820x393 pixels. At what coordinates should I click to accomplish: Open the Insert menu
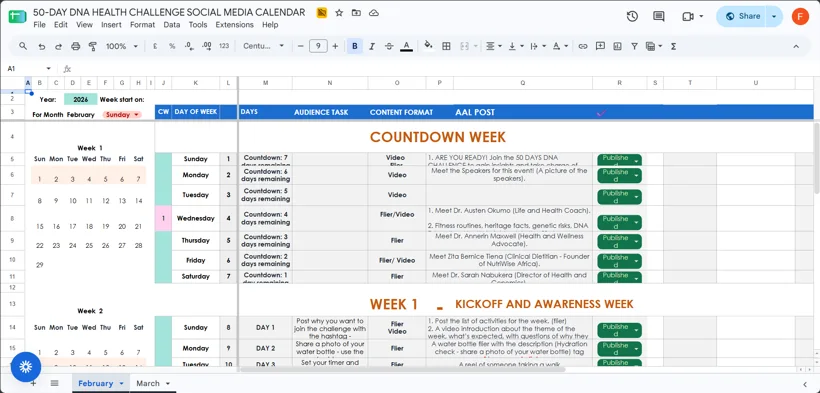tap(111, 25)
